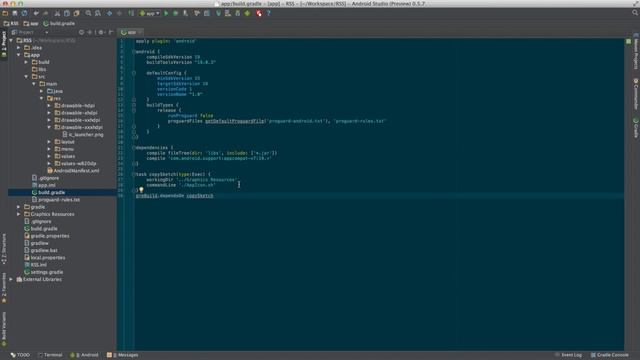The width and height of the screenshot is (640, 360).
Task: Open the Gradle Console
Action: 609,355
